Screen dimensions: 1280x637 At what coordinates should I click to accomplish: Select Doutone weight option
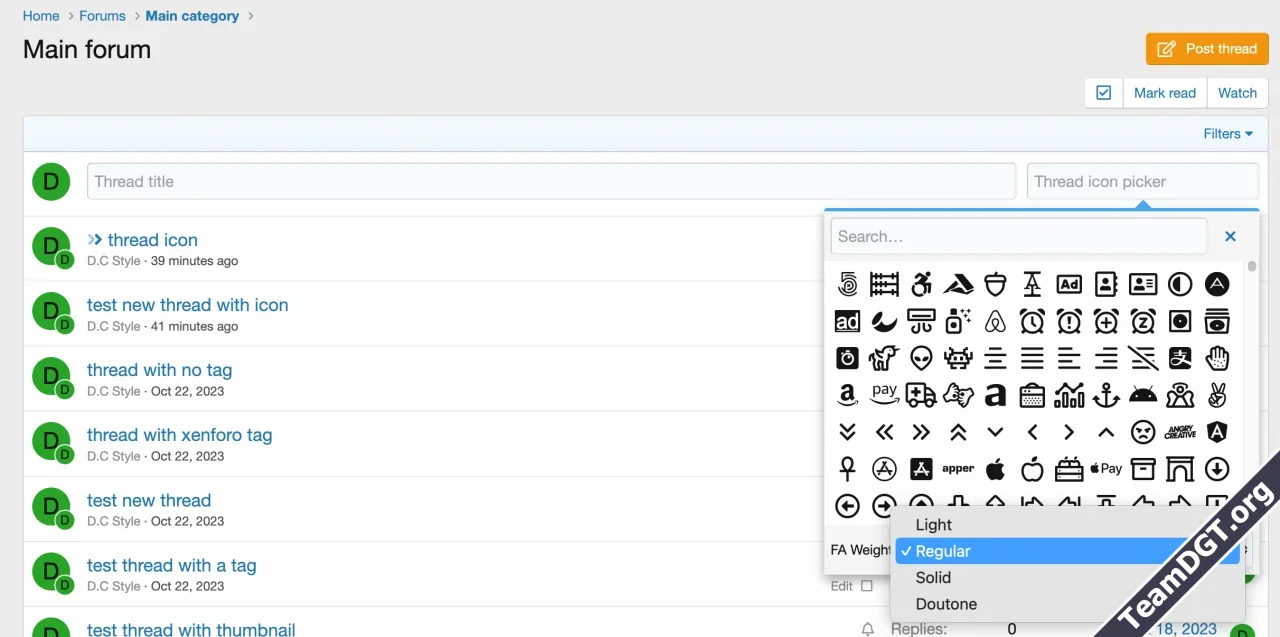point(946,604)
